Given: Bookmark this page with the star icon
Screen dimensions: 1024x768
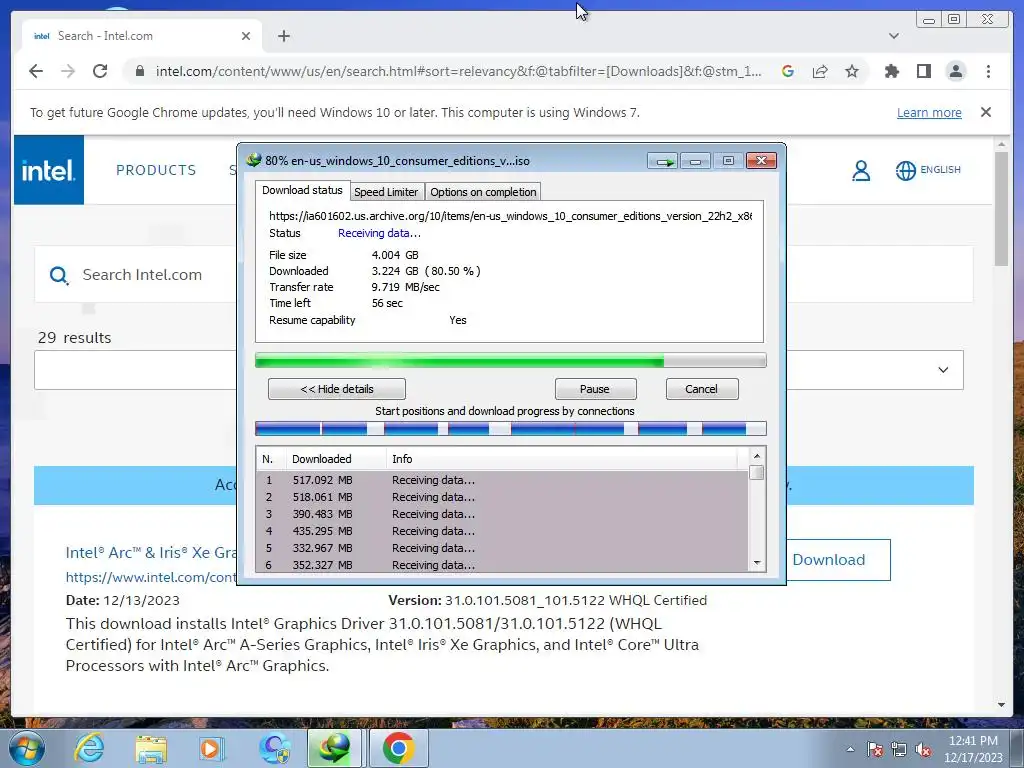Looking at the screenshot, I should (852, 71).
